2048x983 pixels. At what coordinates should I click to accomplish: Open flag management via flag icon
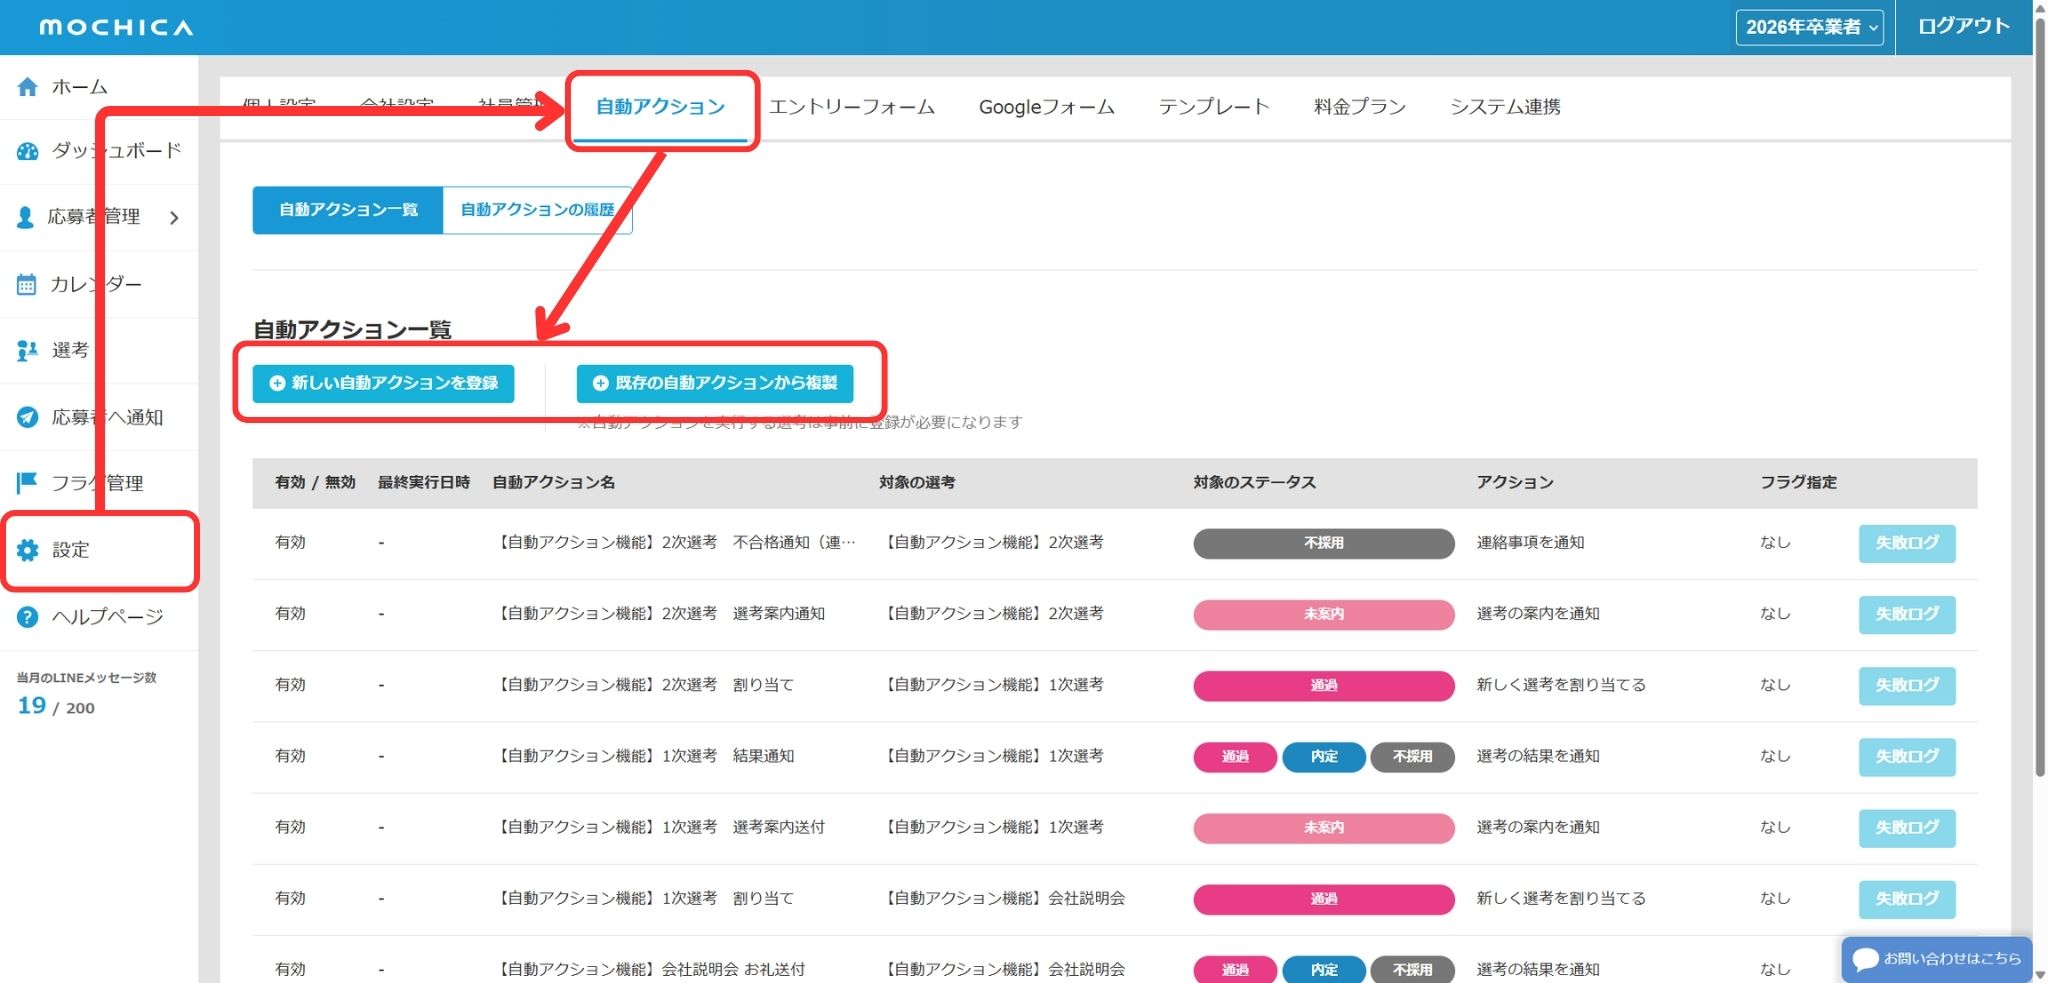(27, 483)
